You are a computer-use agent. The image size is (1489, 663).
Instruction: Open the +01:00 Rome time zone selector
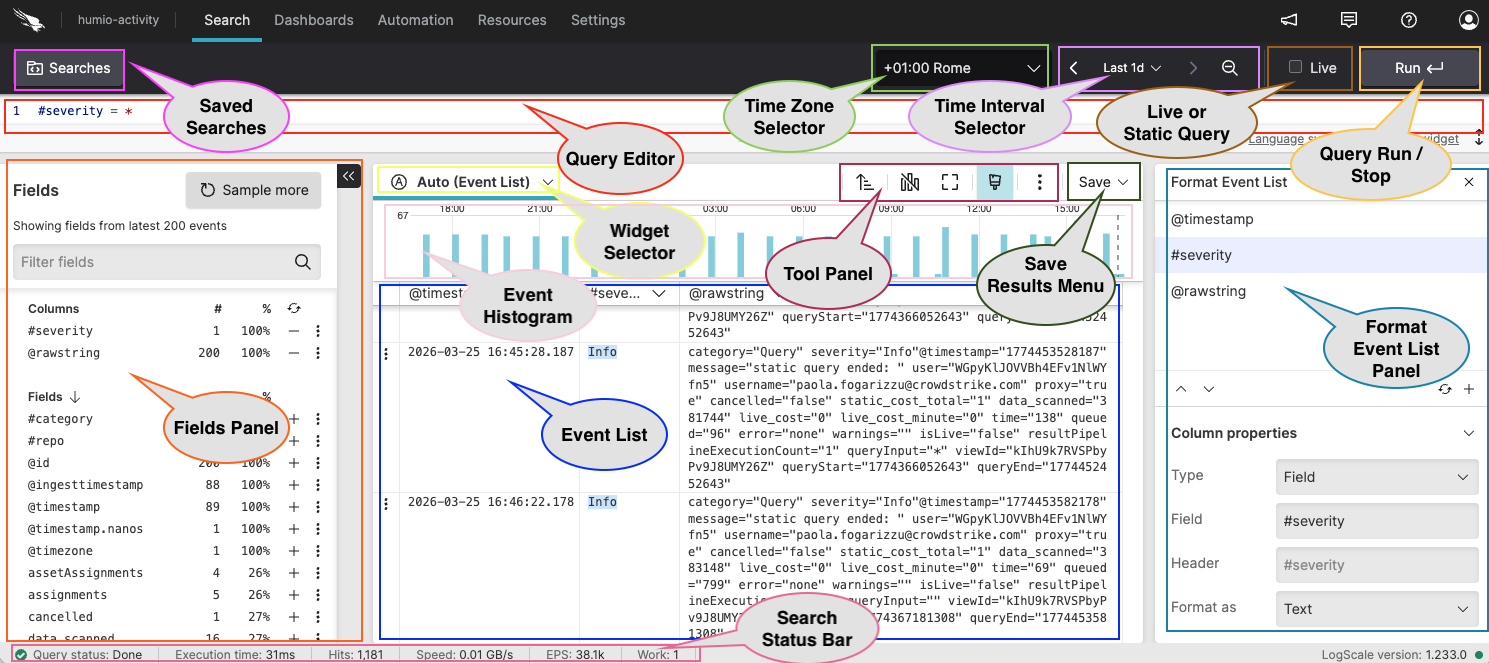(958, 67)
